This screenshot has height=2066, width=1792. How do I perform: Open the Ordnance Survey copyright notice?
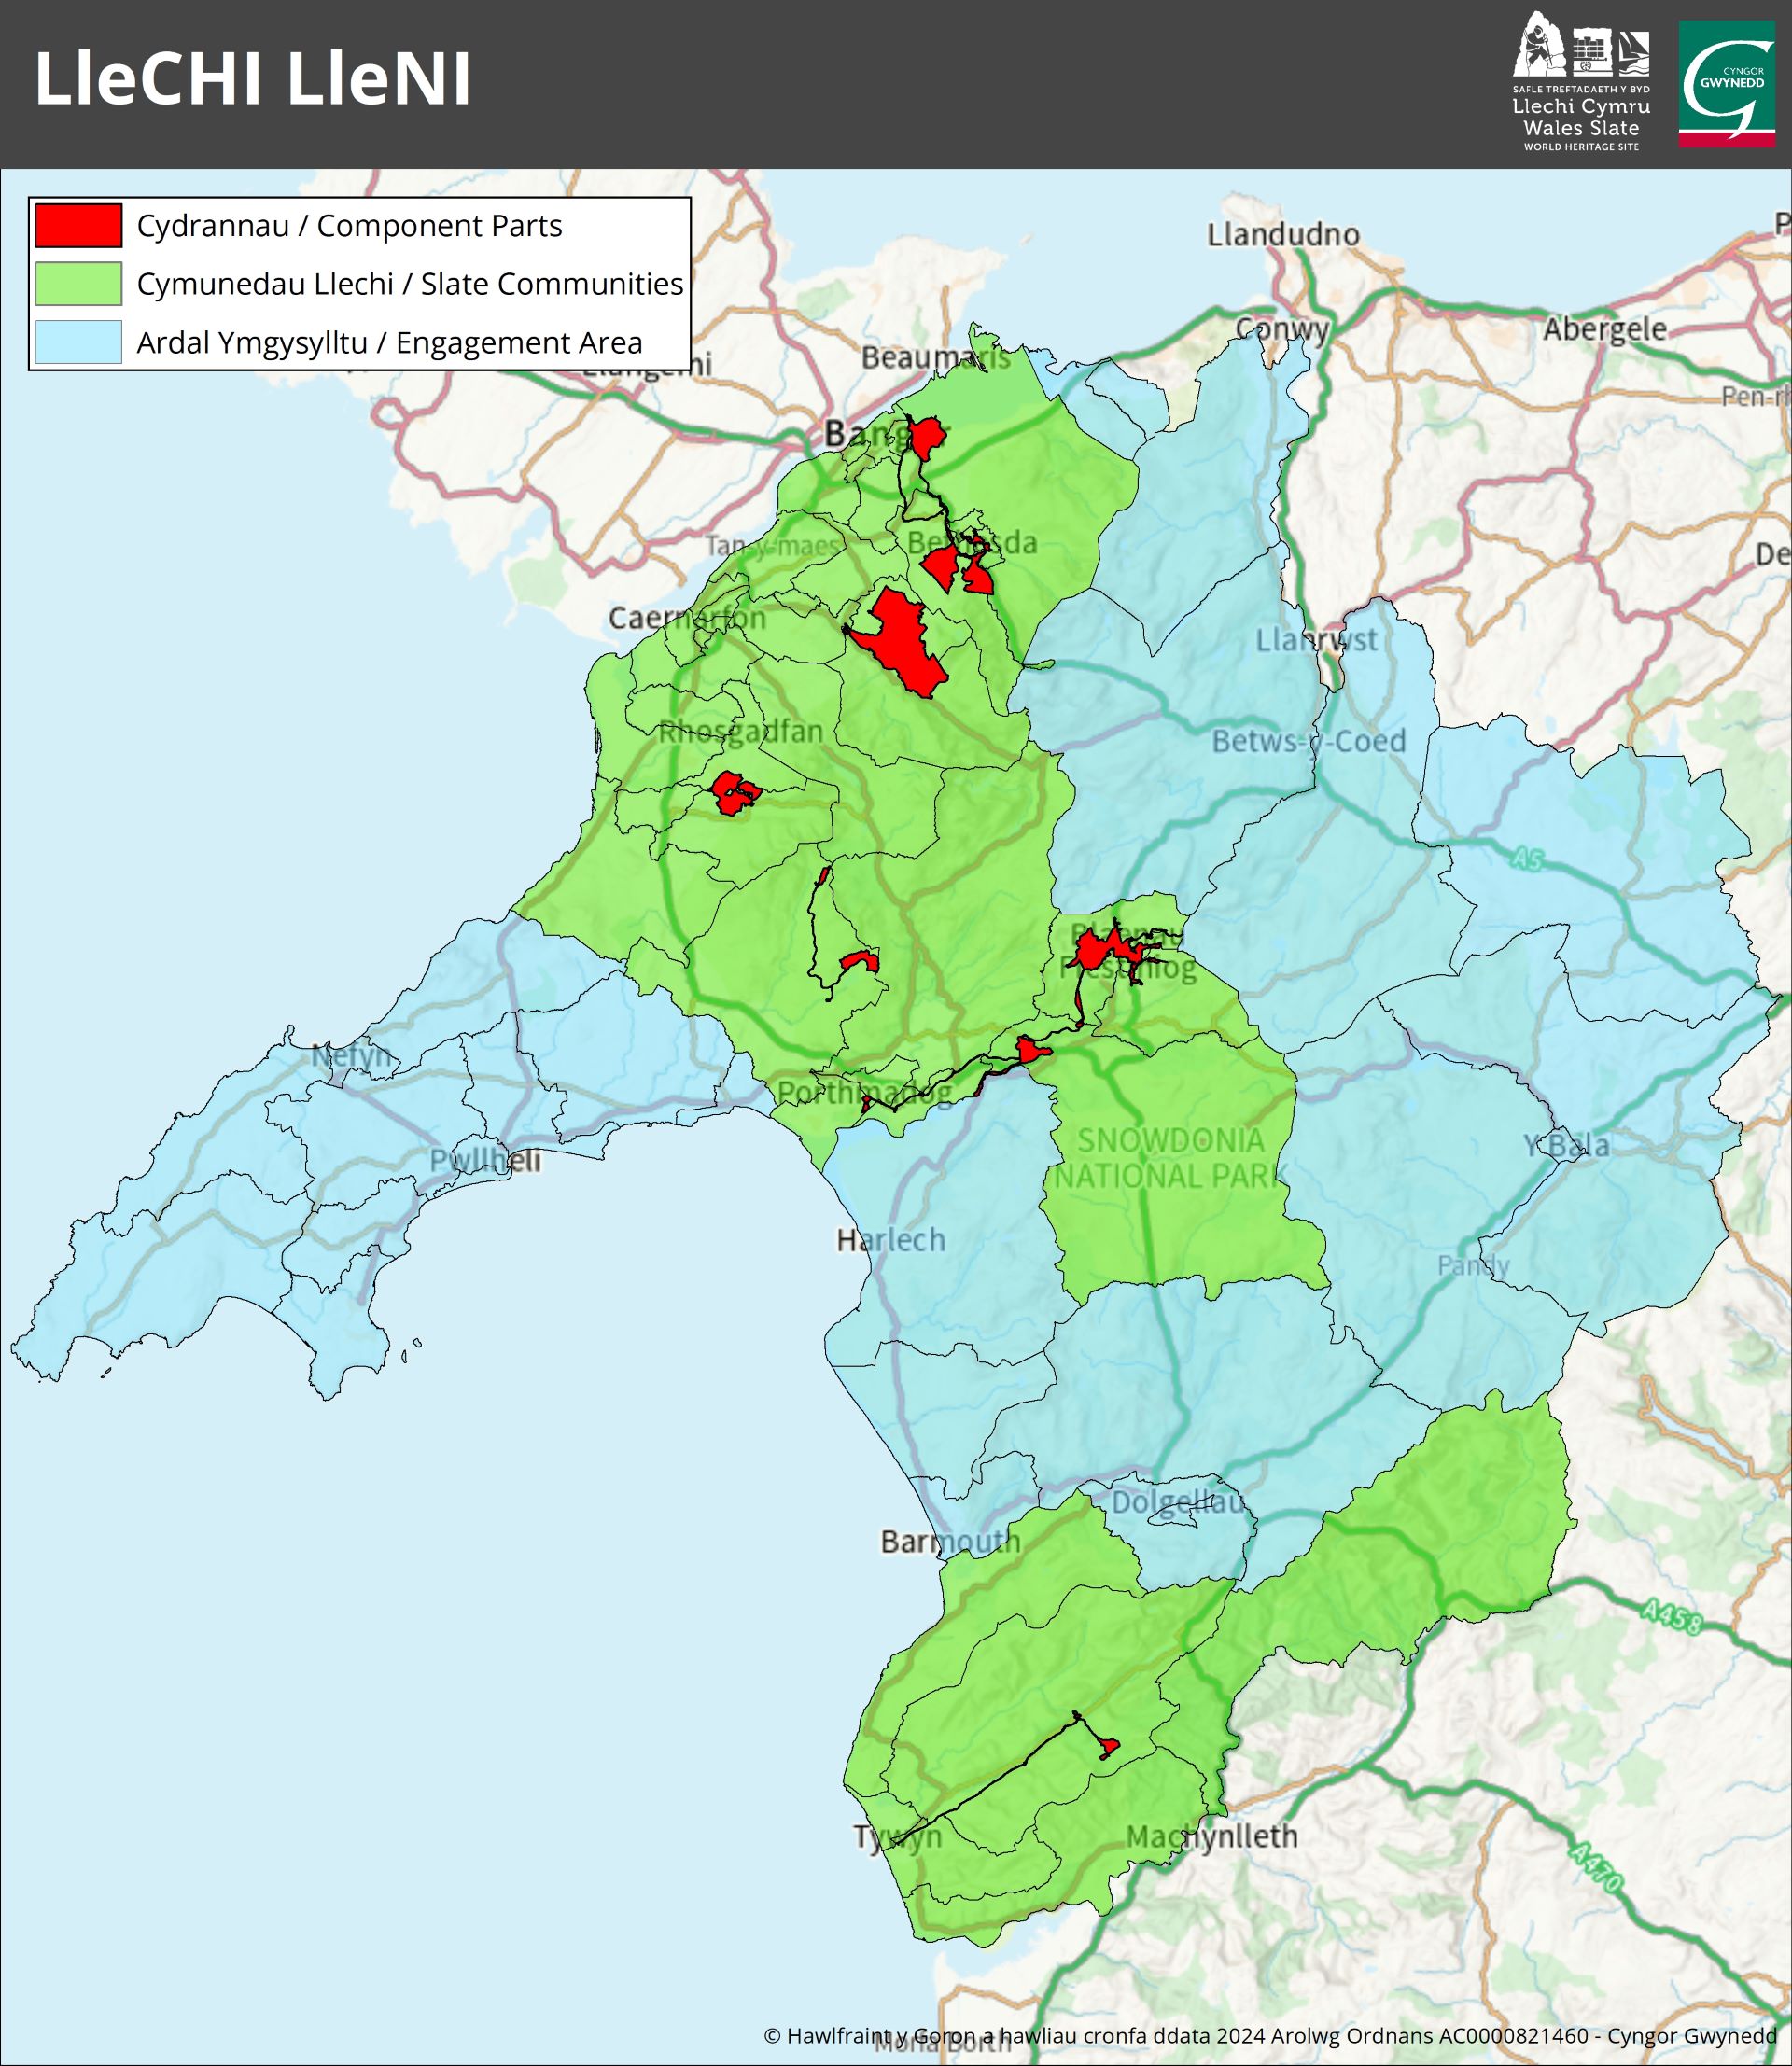(x=1270, y=2036)
